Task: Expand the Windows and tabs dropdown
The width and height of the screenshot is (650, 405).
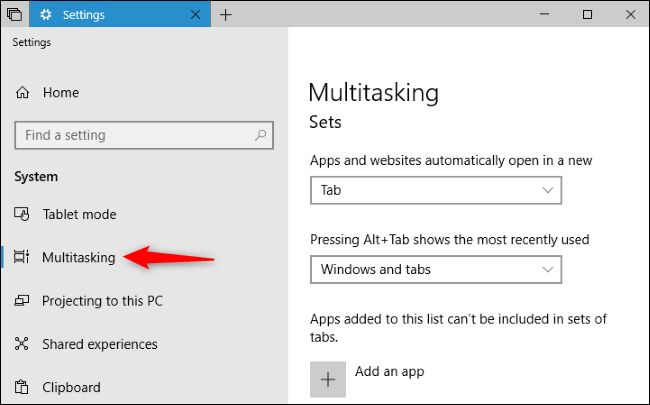Action: [435, 269]
